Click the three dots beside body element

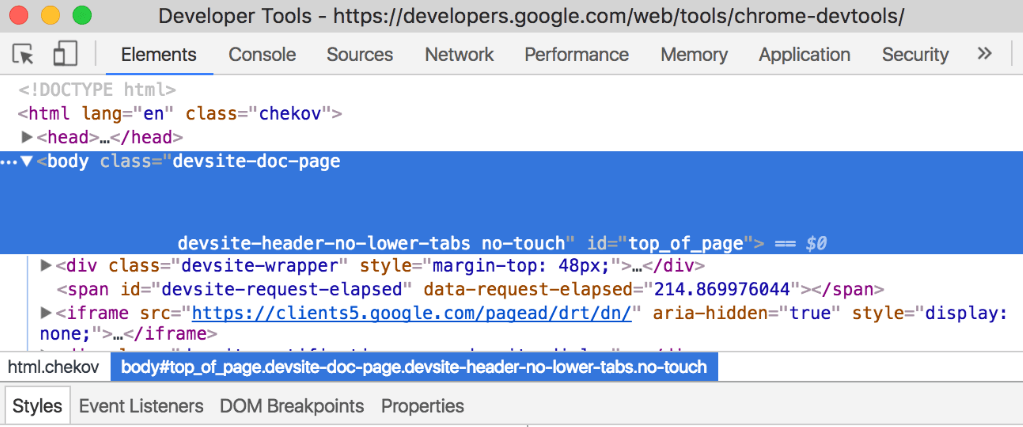(x=9, y=162)
